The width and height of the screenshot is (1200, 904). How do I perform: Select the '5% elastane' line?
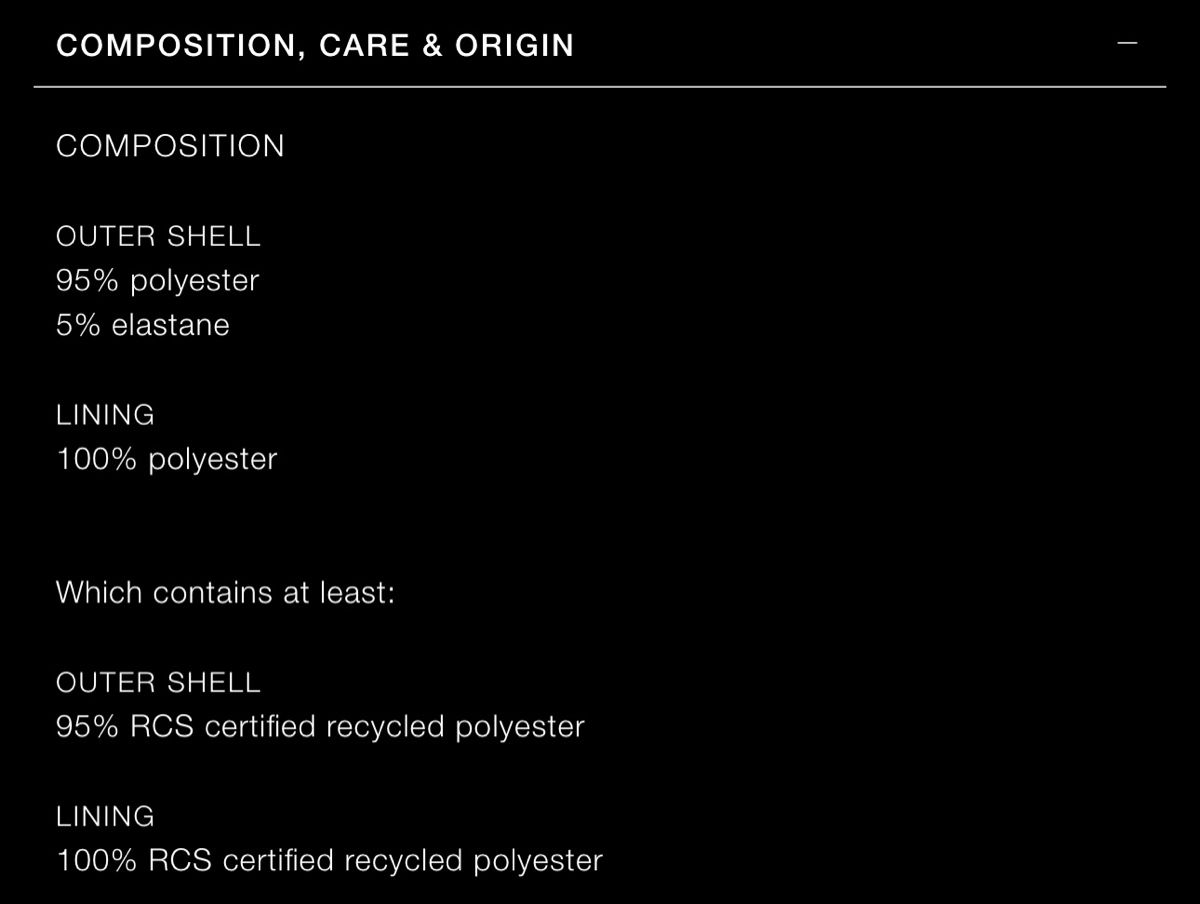[x=143, y=325]
